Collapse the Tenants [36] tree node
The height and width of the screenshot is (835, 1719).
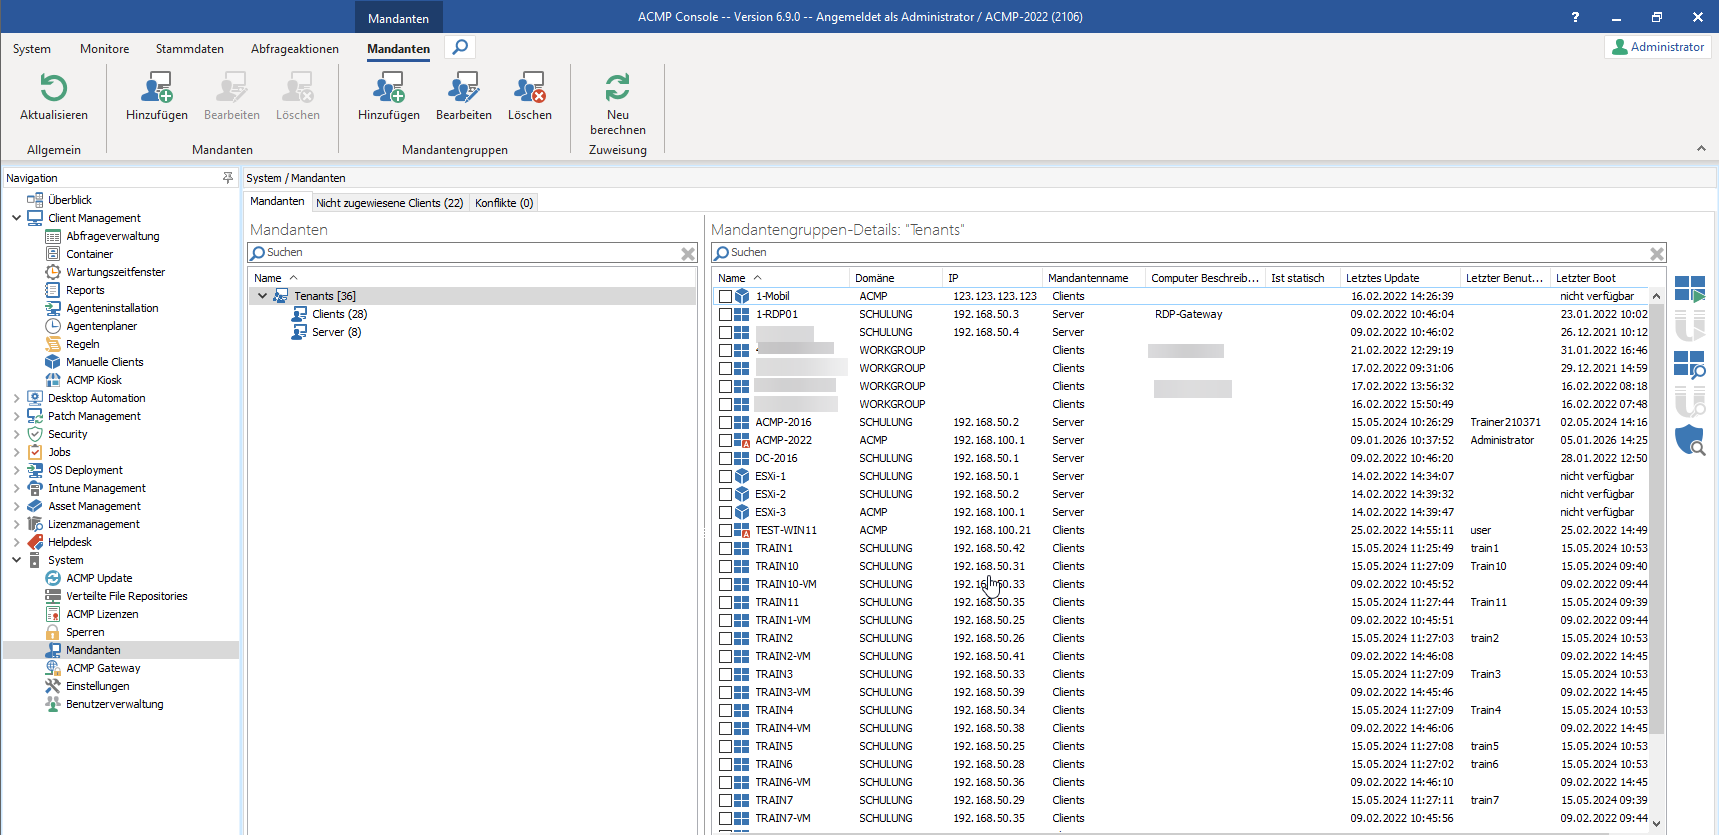[x=263, y=296]
